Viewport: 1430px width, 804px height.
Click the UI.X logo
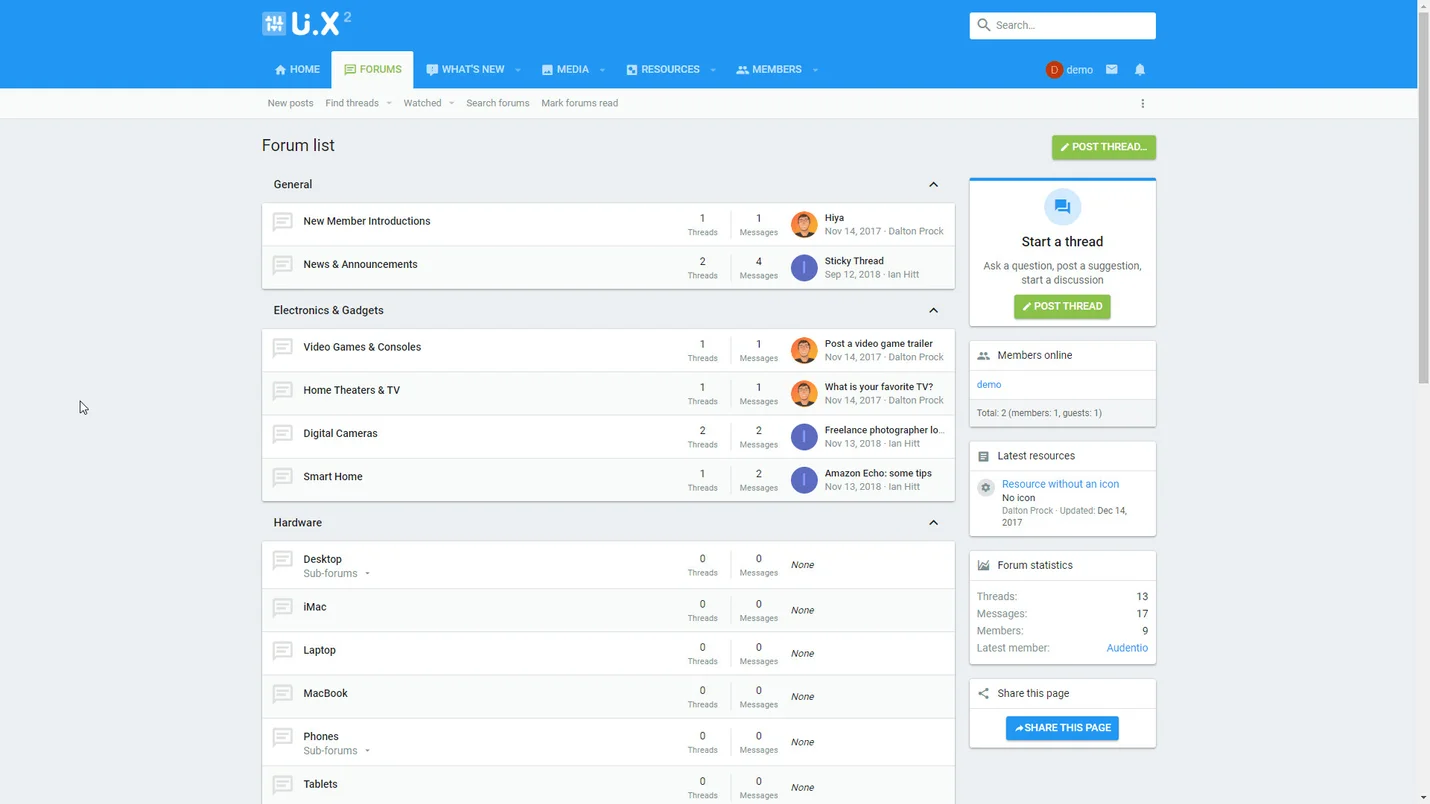(x=306, y=23)
